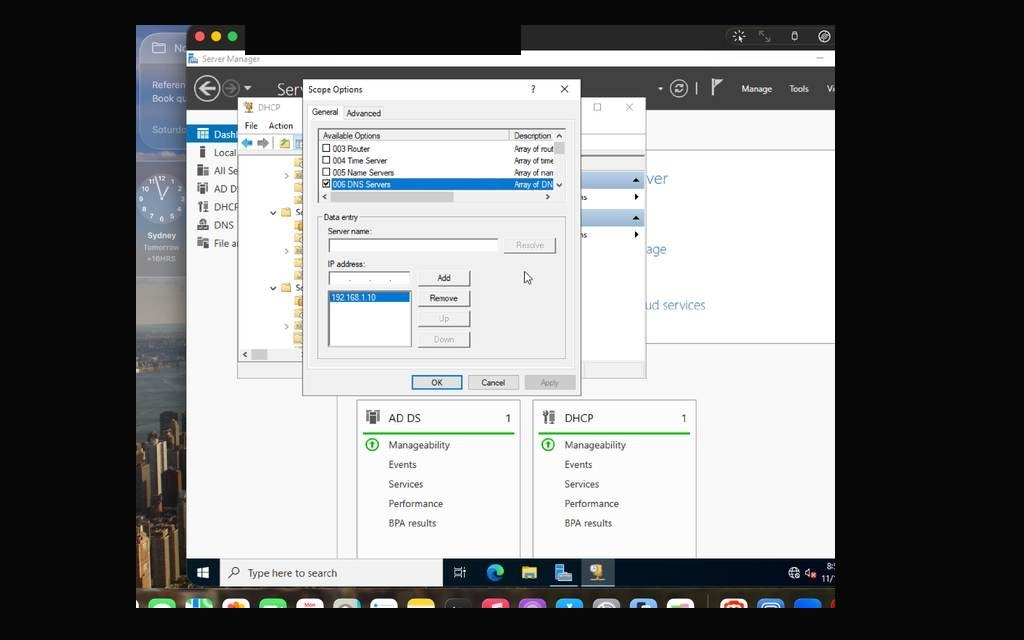Select the 192.168.1.10 address entry
The height and width of the screenshot is (640, 1024).
370,297
